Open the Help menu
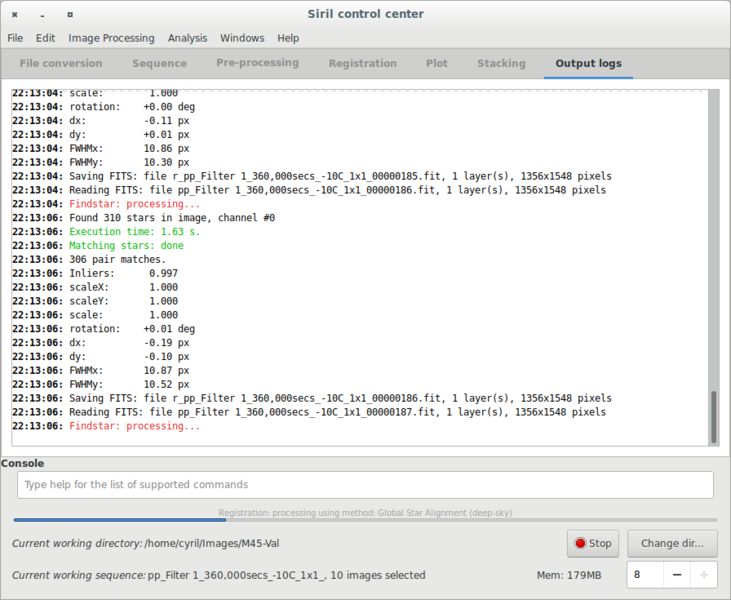The height and width of the screenshot is (600, 731). pyautogui.click(x=288, y=38)
